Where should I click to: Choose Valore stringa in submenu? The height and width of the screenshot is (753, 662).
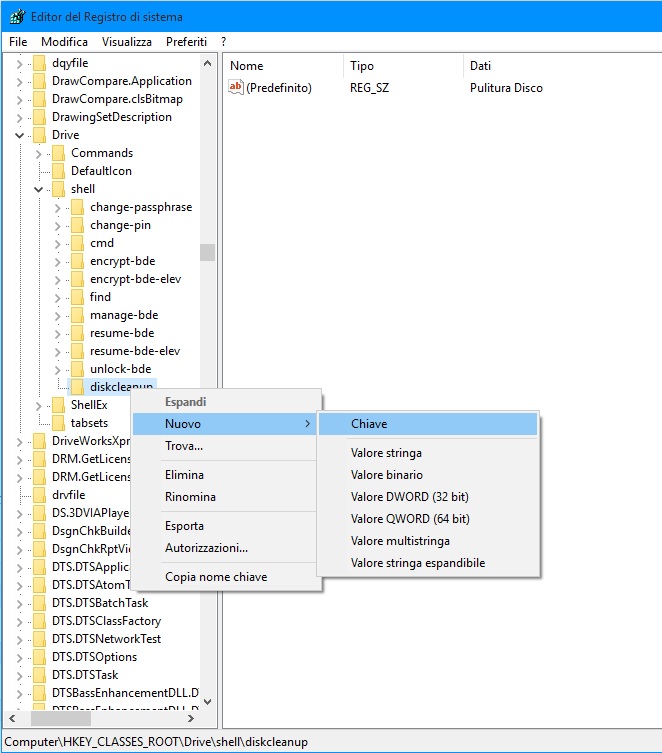click(428, 453)
